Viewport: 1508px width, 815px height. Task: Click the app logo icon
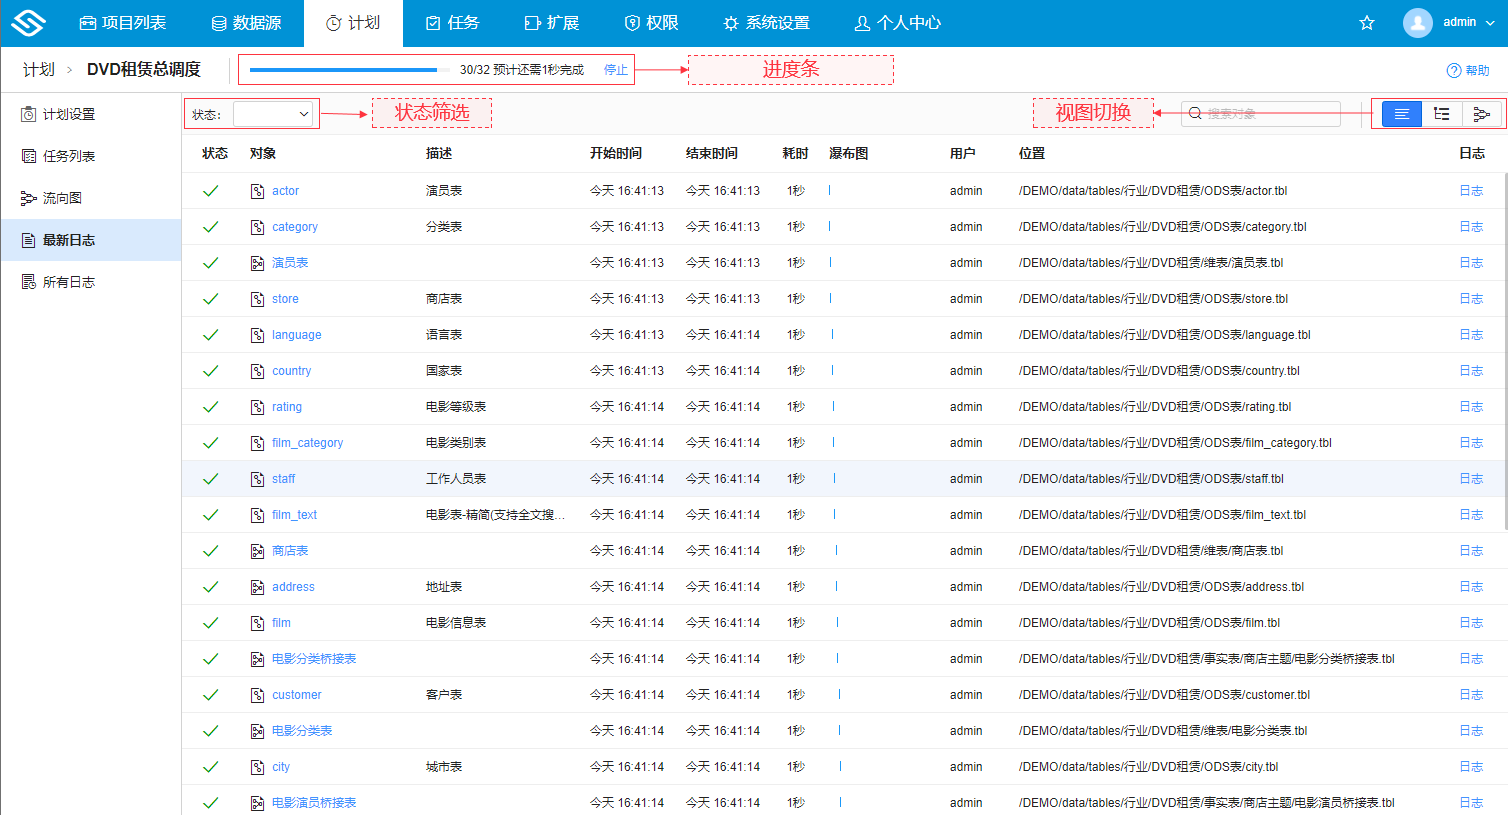[x=29, y=23]
